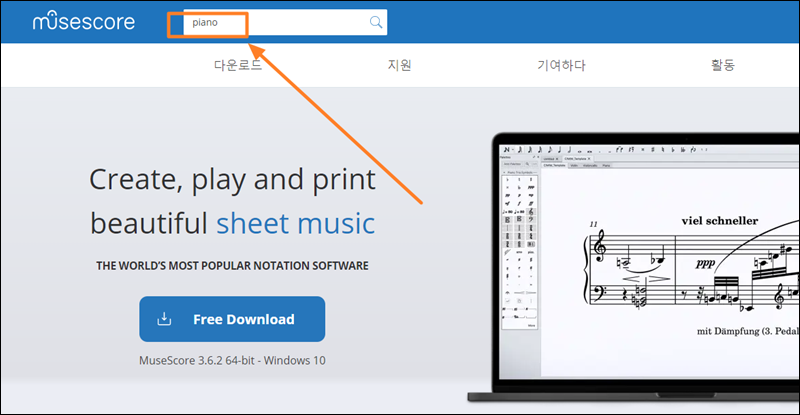Focus the search field containing 'piano'
The image size is (800, 415).
[x=285, y=22]
